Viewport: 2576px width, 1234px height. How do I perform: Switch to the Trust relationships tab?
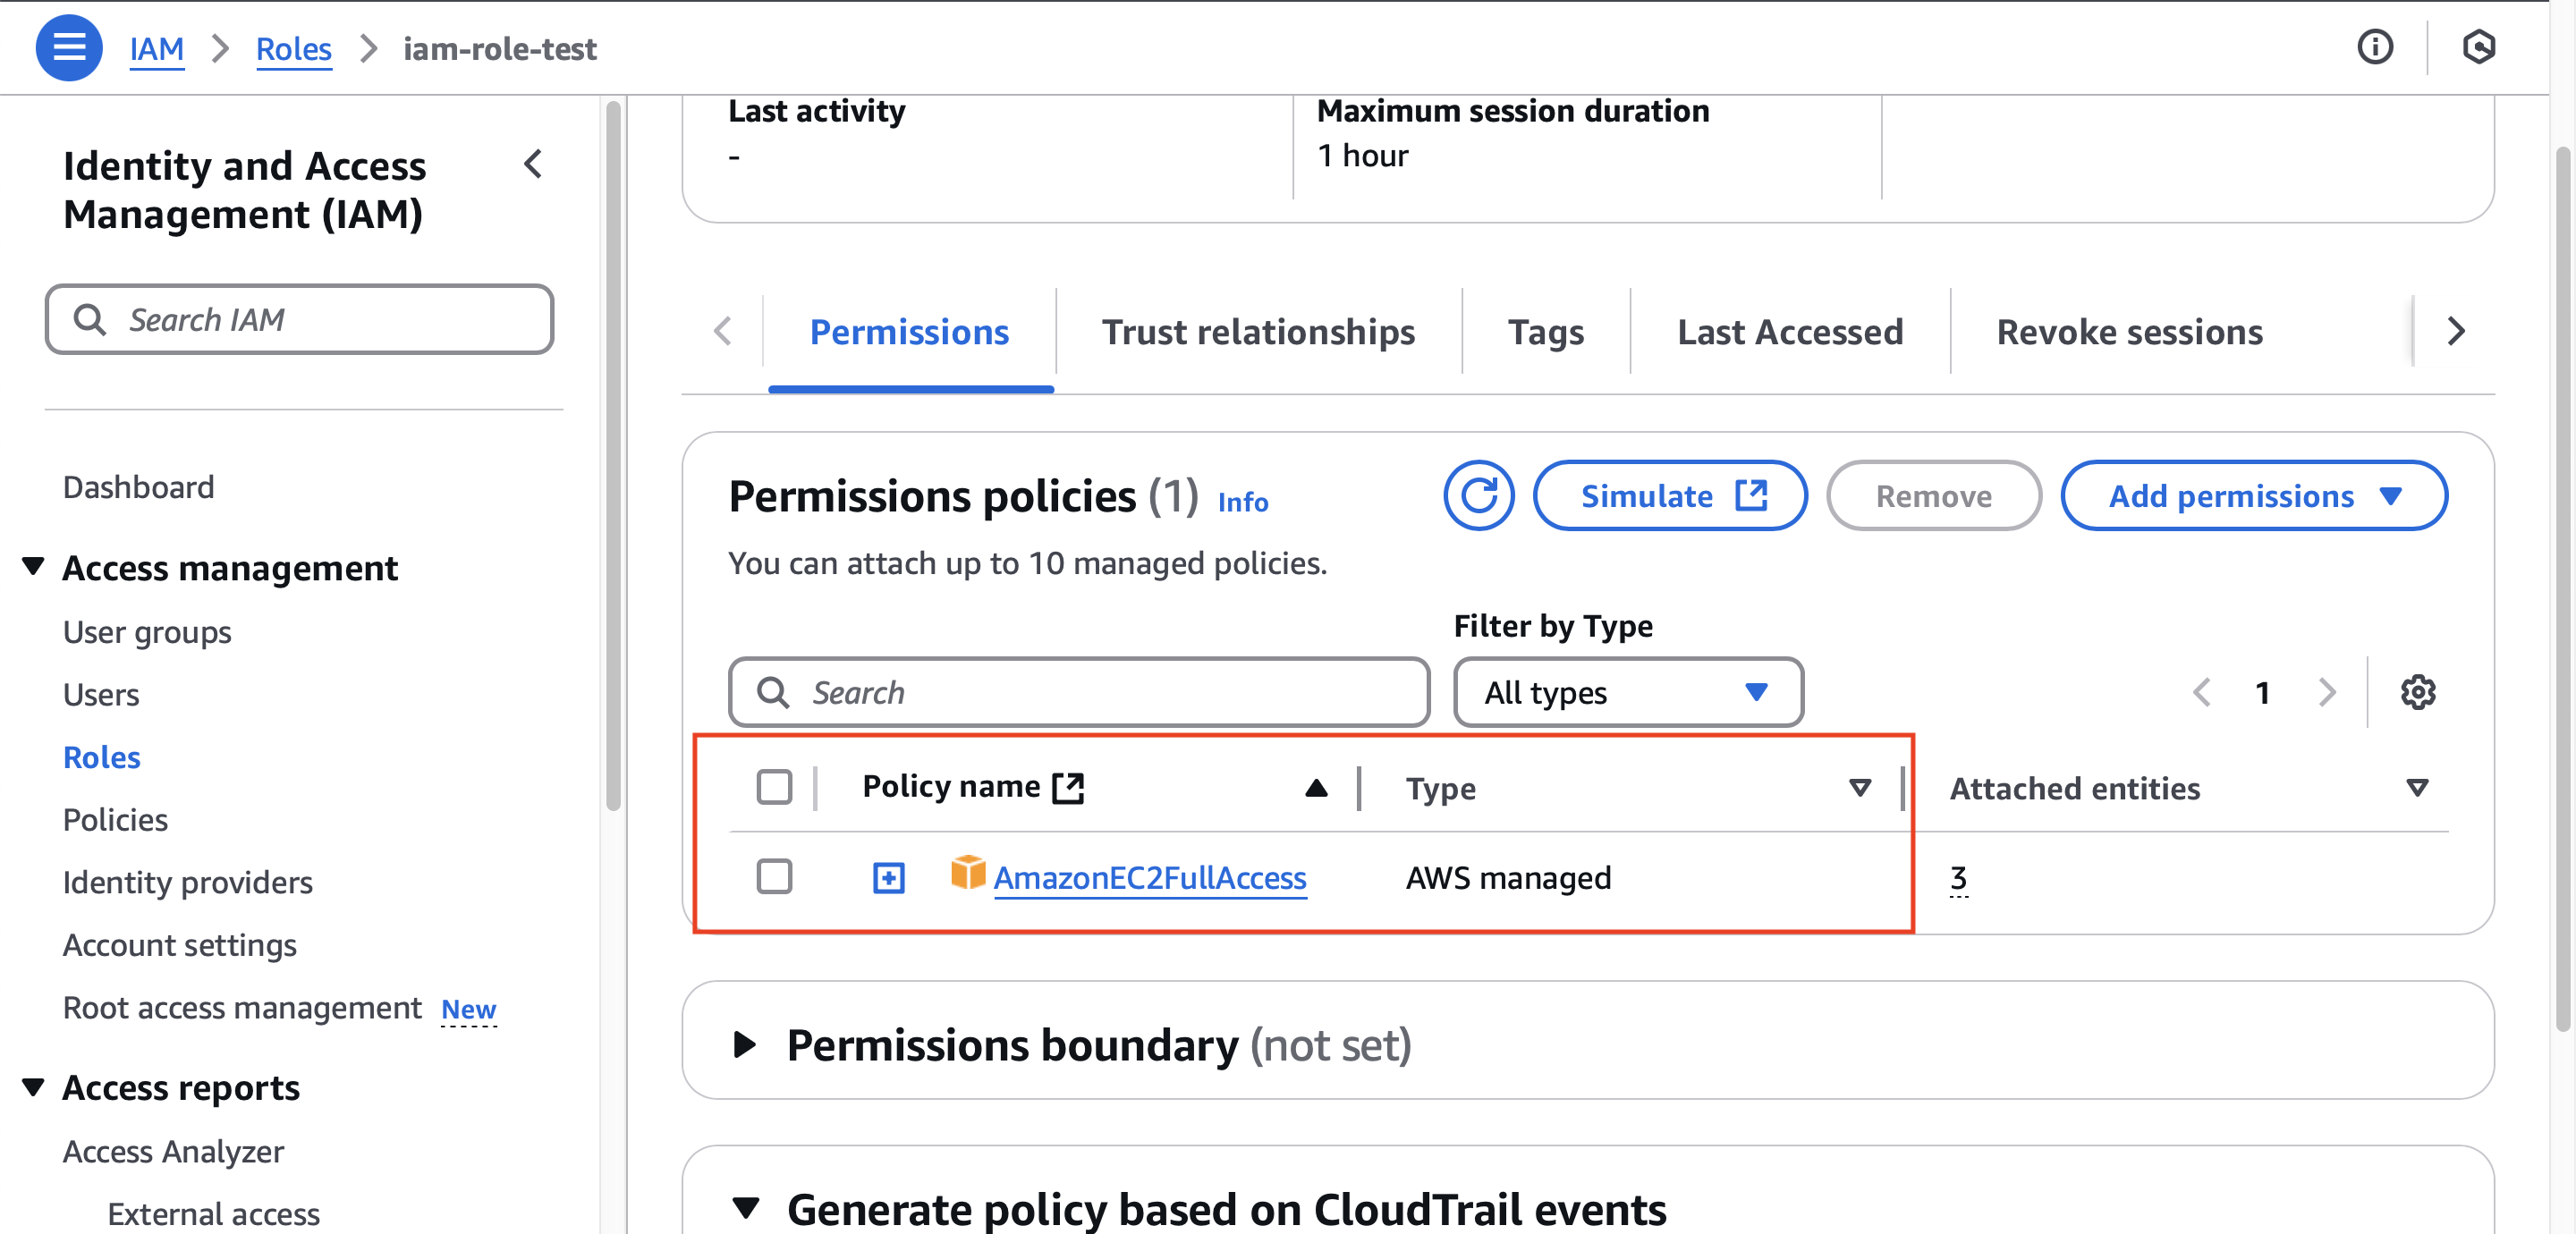[1258, 332]
